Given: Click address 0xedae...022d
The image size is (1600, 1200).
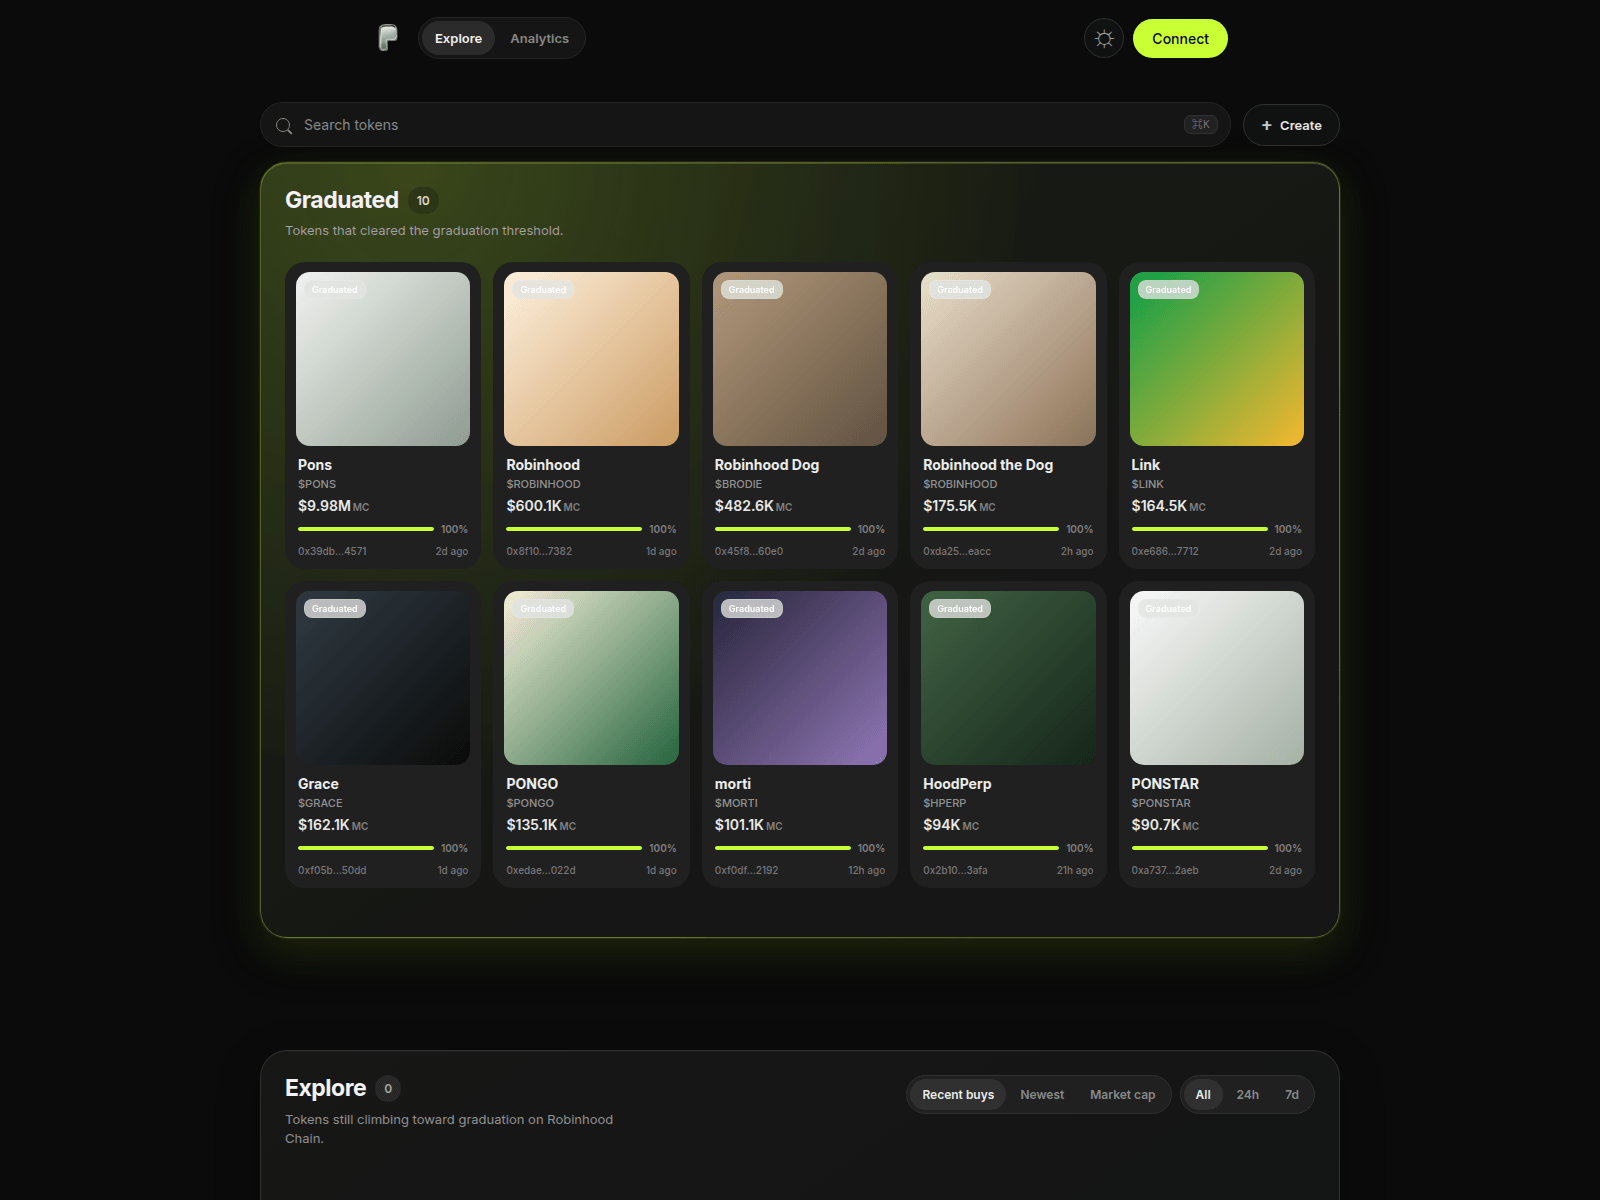Looking at the screenshot, I should (541, 870).
